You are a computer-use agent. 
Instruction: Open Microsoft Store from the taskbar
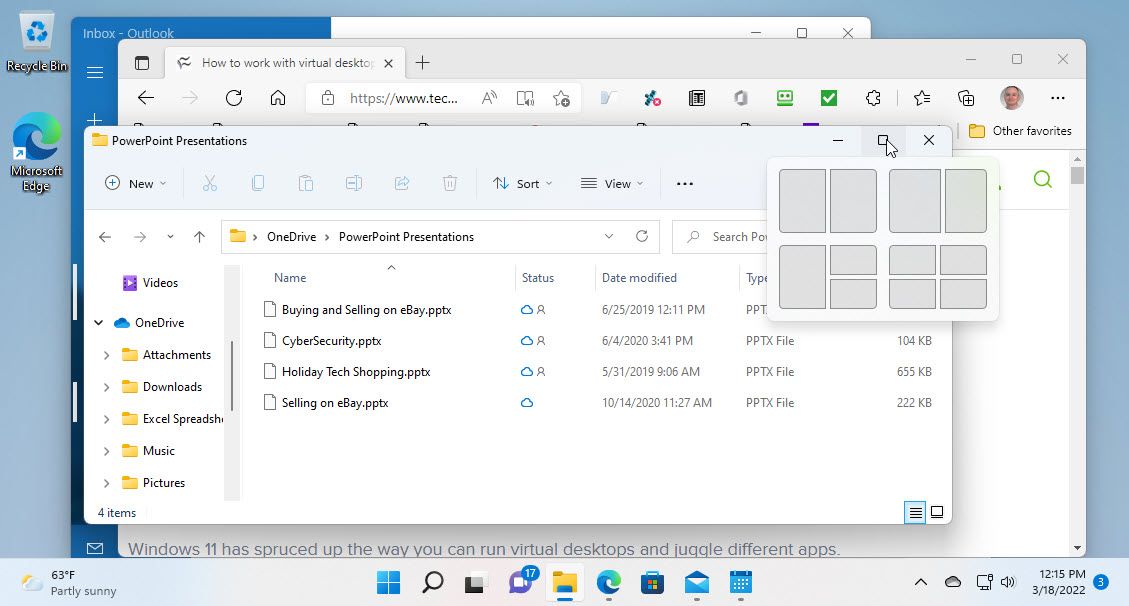click(x=652, y=582)
